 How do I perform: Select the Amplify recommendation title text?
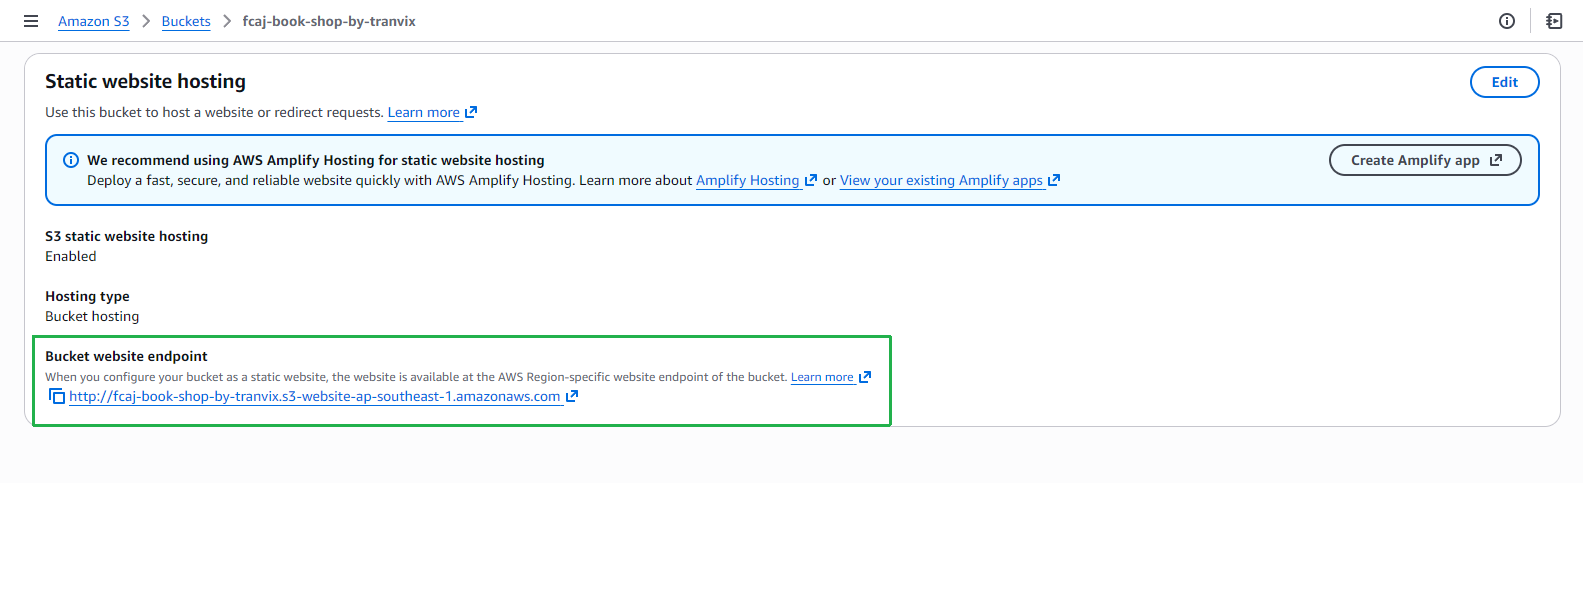(316, 160)
